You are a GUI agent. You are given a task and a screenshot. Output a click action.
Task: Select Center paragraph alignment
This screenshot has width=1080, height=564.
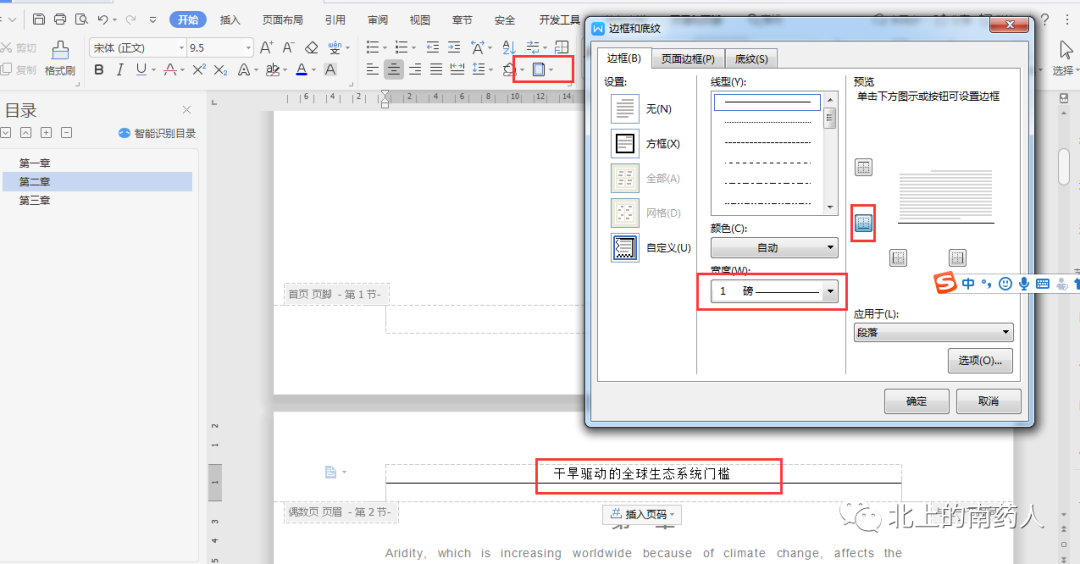coord(394,70)
